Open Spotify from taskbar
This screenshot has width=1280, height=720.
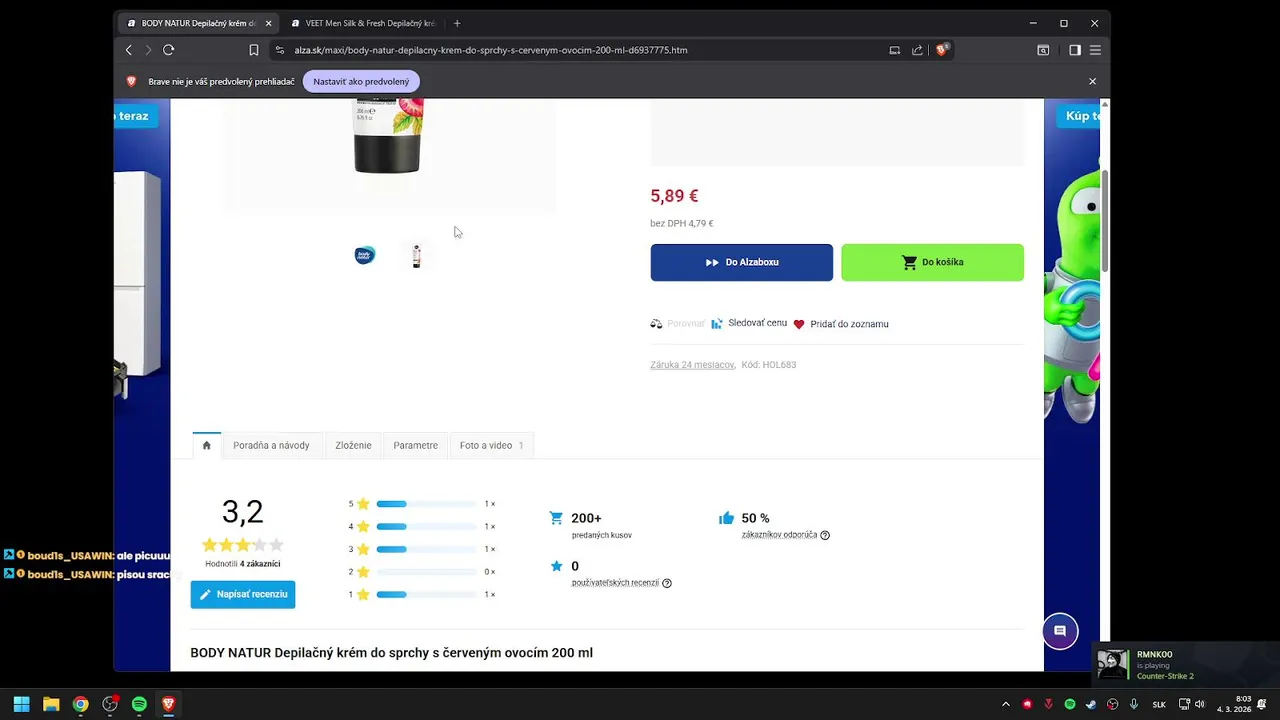tap(139, 704)
